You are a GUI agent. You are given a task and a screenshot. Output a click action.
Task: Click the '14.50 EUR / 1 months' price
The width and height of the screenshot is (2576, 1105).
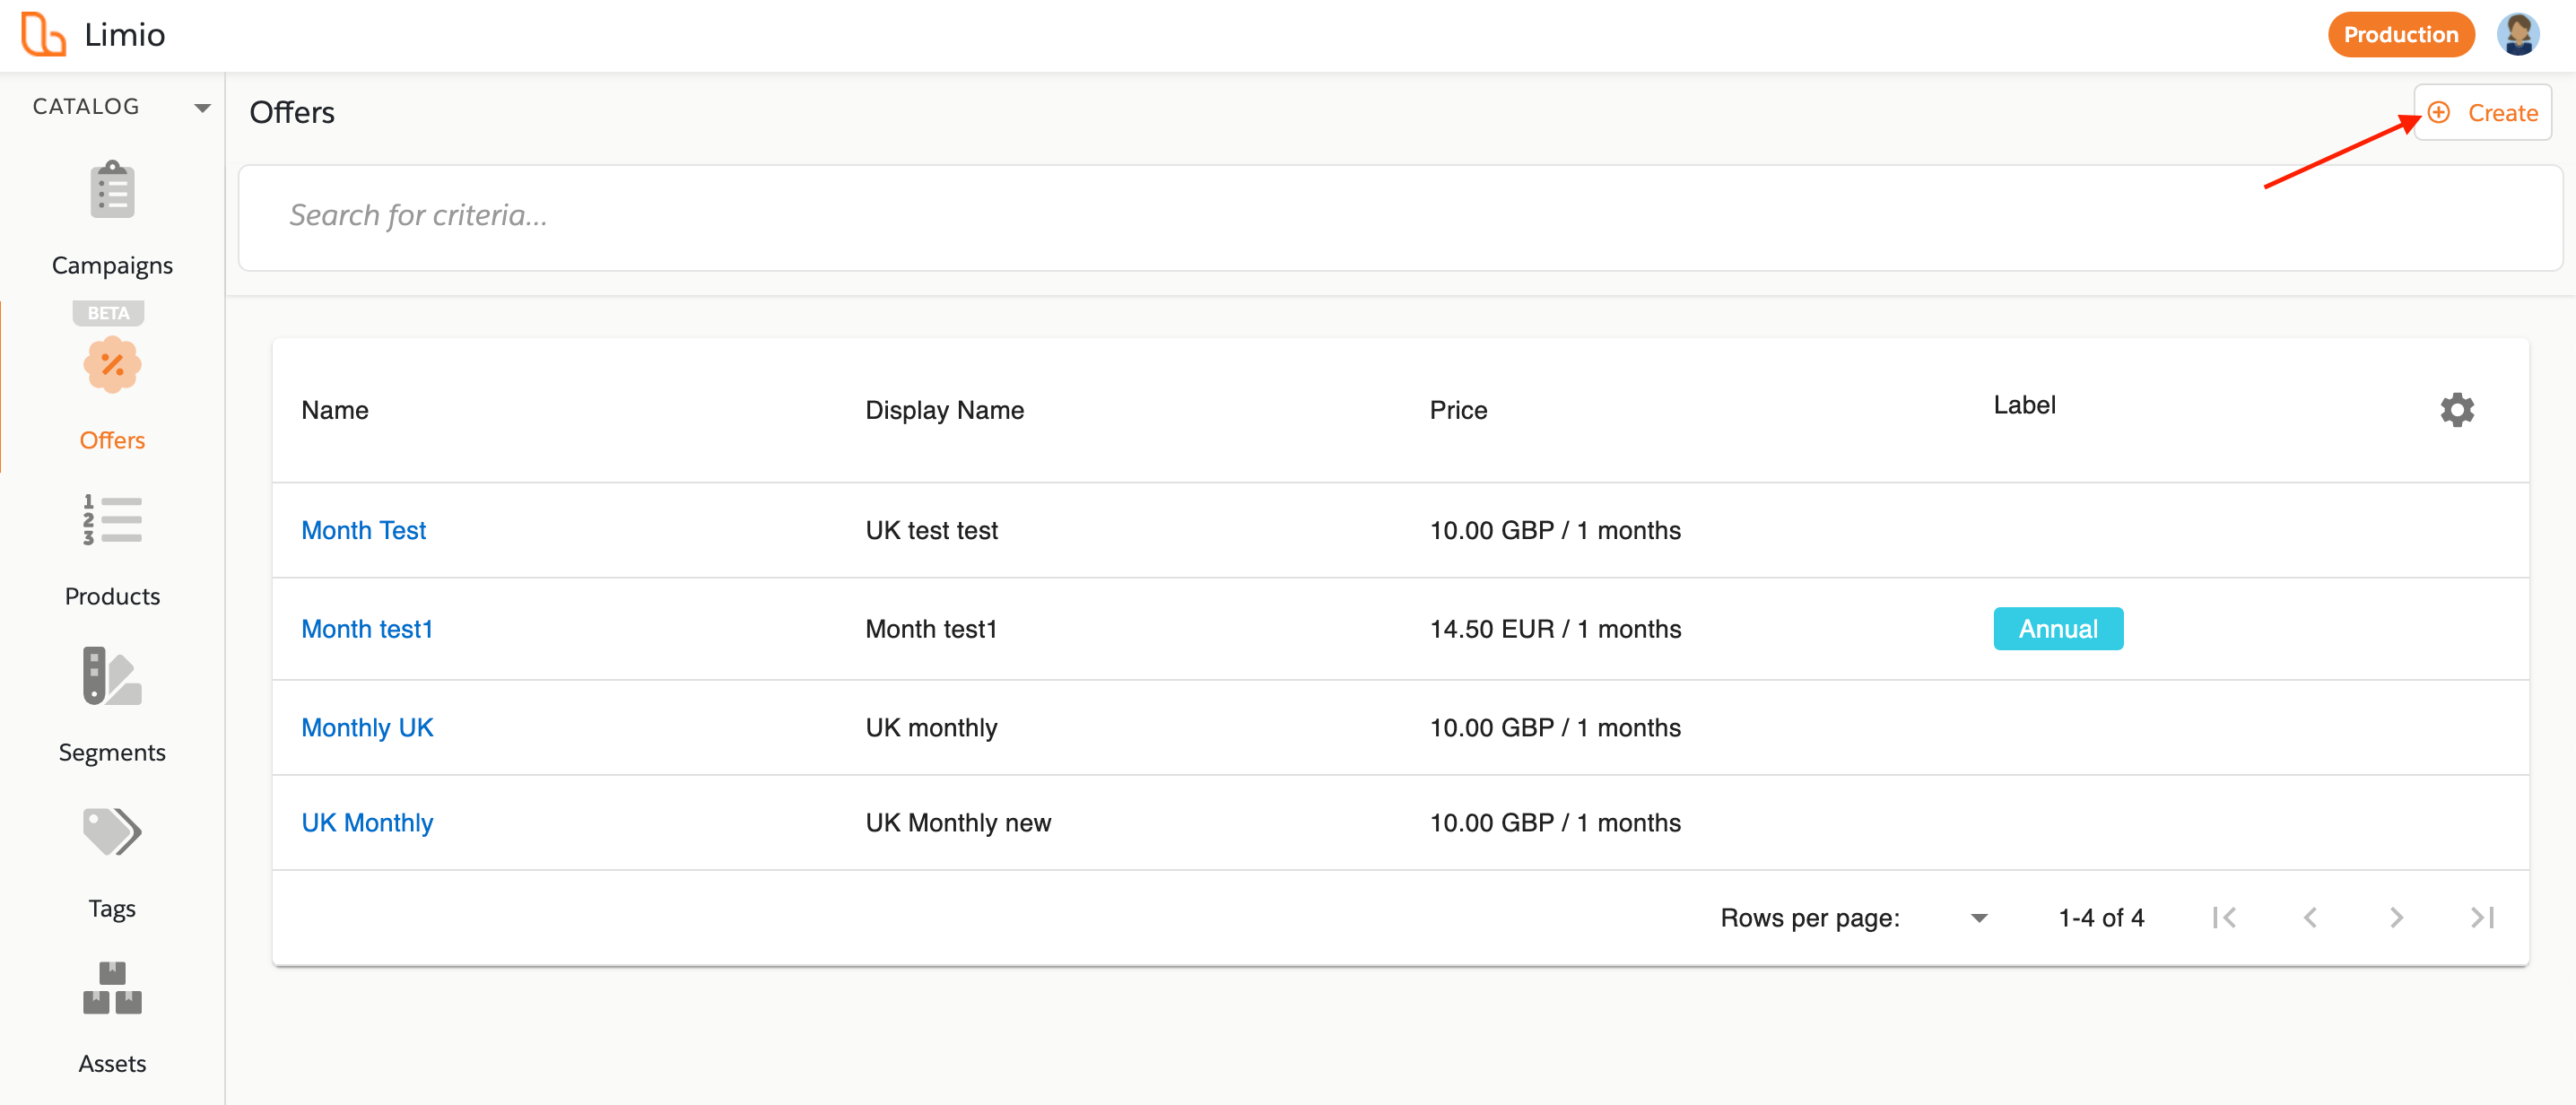(x=1555, y=629)
